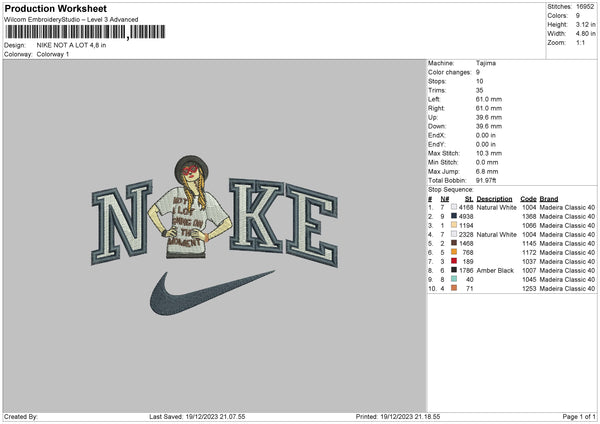Click the Natural White swatch with 2328 stitches
Image resolution: width=600 pixels, height=424 pixels.
(x=454, y=234)
